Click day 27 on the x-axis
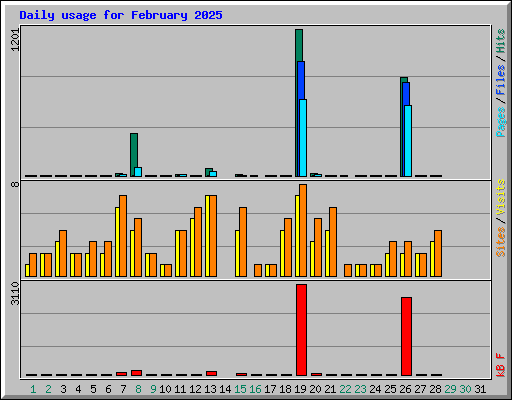Image resolution: width=512 pixels, height=400 pixels. coord(420,389)
